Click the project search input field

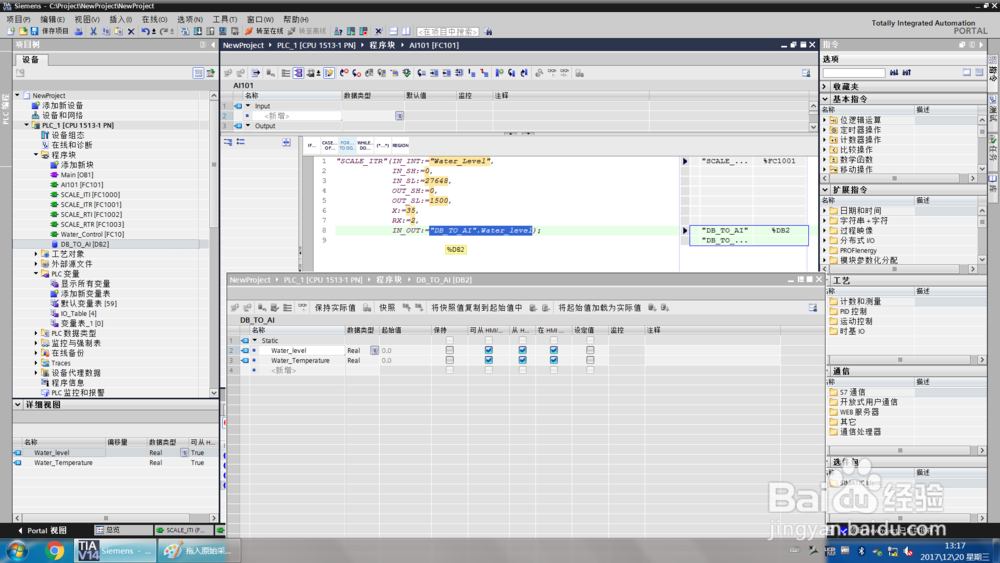click(448, 31)
